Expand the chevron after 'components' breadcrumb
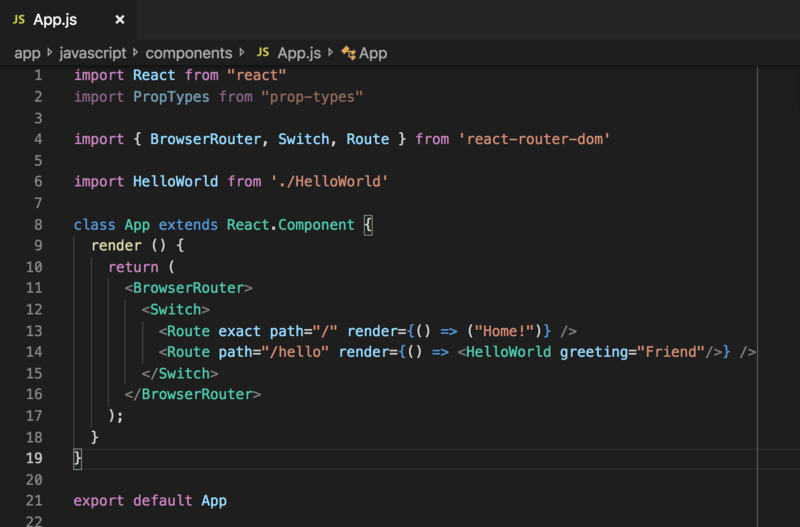Screen dimensions: 800x527 tap(242, 53)
